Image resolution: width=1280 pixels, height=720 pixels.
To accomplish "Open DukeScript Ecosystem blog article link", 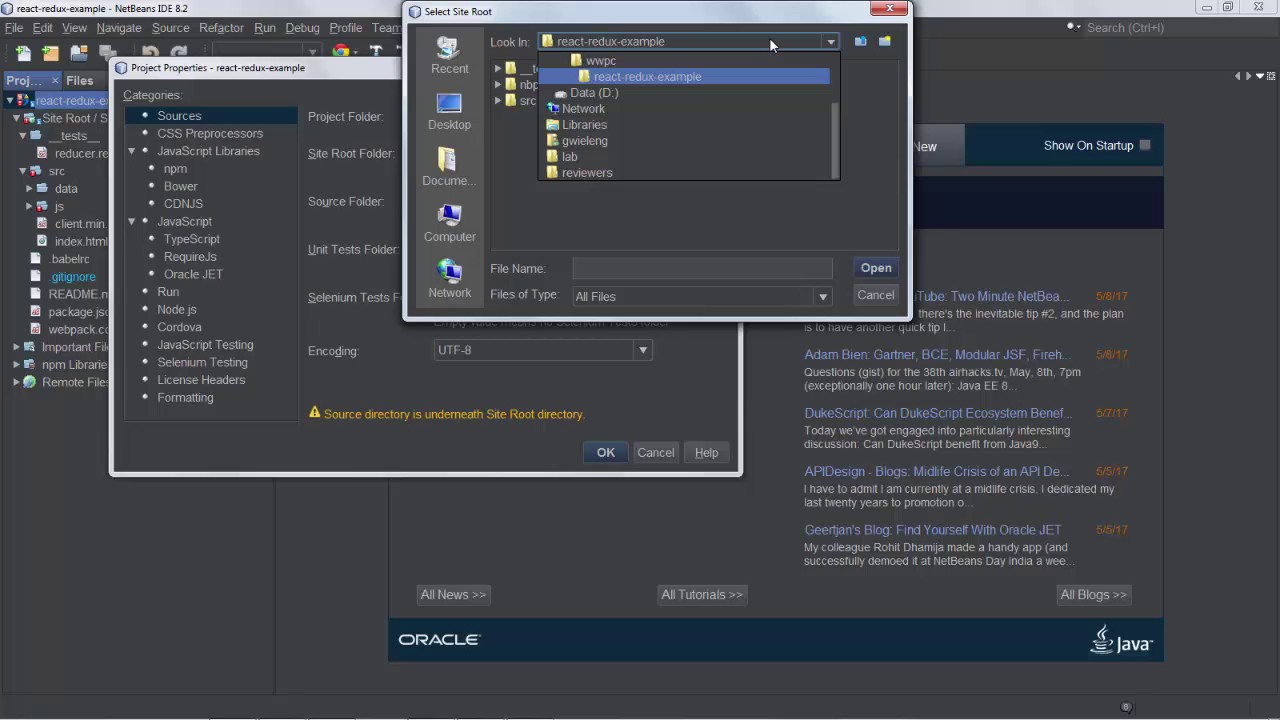I will click(938, 413).
